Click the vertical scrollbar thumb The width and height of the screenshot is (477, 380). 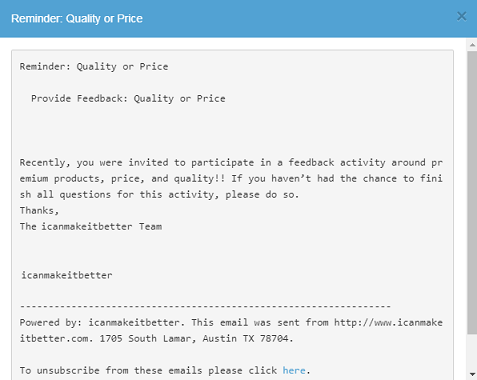pos(472,193)
